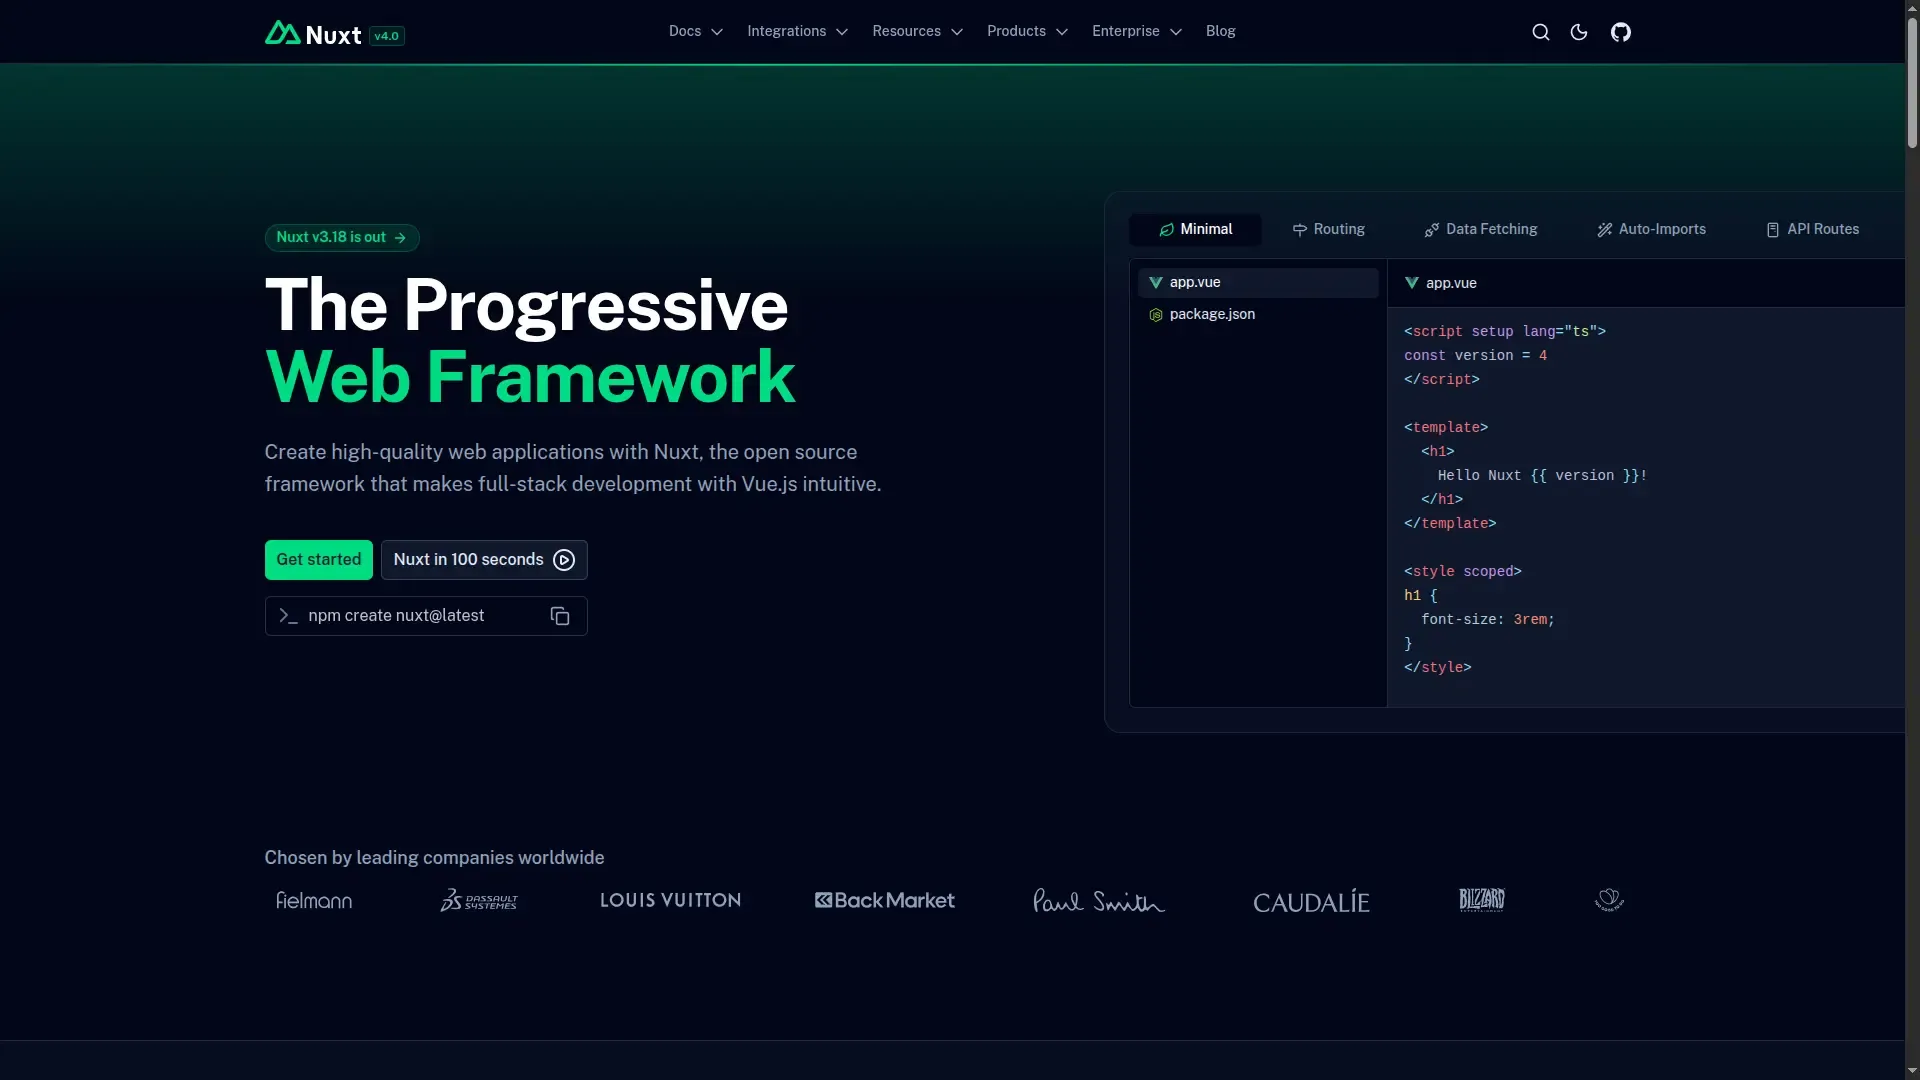1920x1080 pixels.
Task: Copy the npm command using the copy icon
Action: tap(559, 615)
